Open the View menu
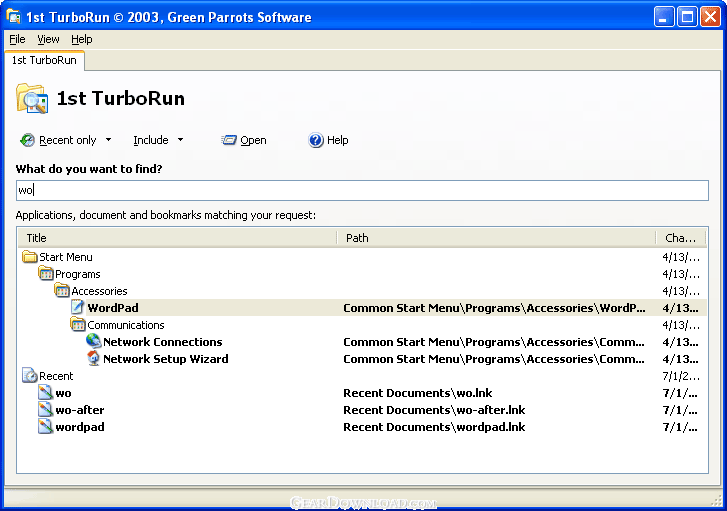The image size is (727, 511). pos(48,39)
